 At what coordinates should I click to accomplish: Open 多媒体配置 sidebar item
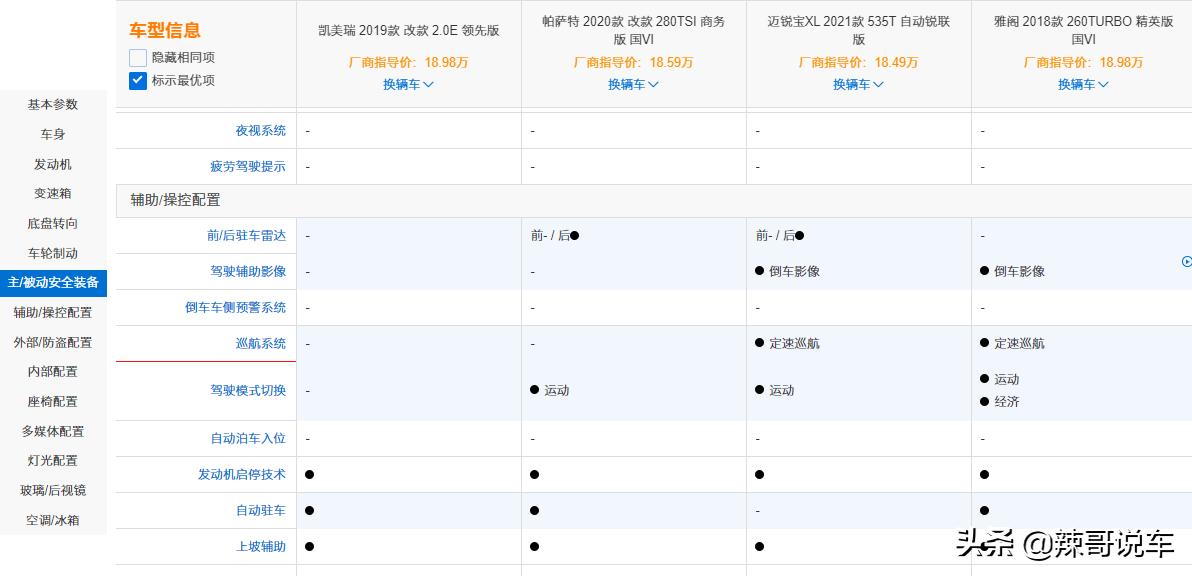[x=53, y=432]
